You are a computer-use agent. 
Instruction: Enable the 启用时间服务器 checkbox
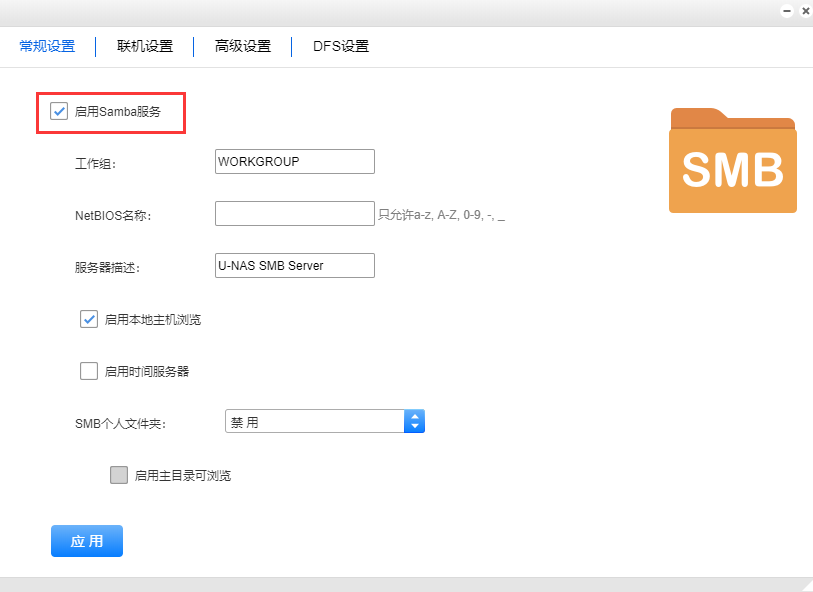pyautogui.click(x=89, y=371)
